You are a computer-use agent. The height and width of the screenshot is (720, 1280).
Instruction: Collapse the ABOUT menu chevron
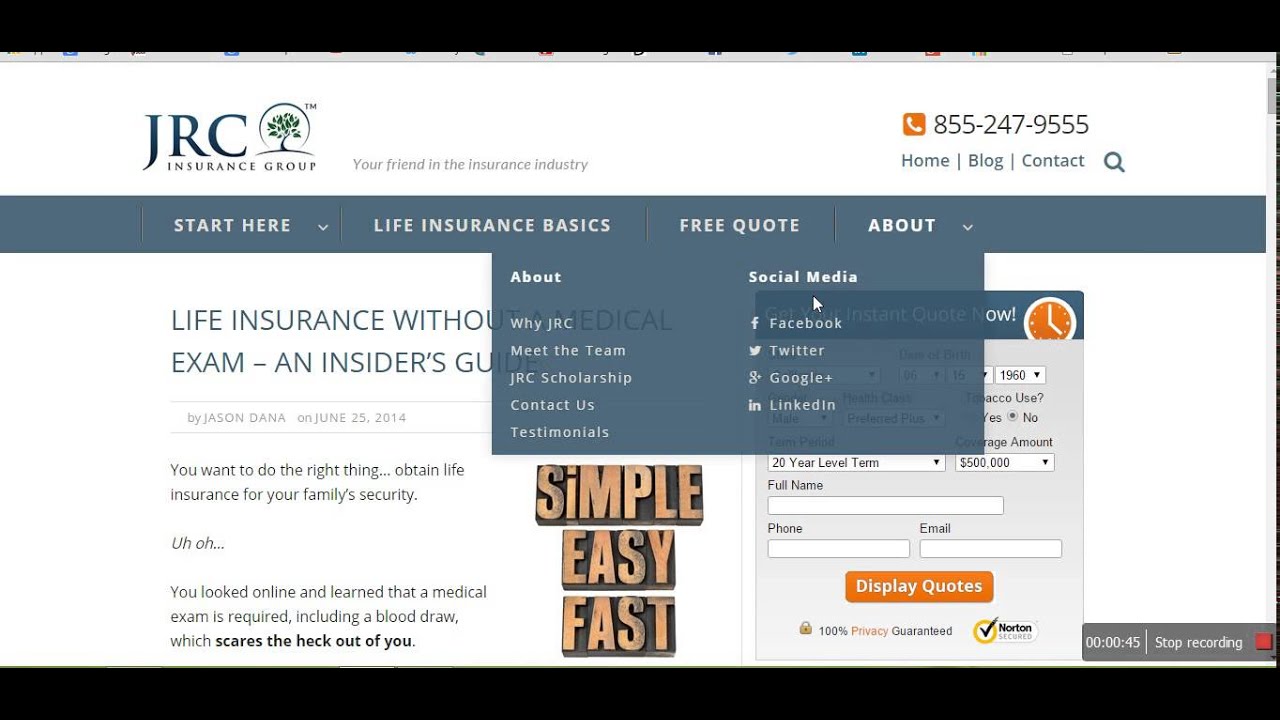pos(967,227)
